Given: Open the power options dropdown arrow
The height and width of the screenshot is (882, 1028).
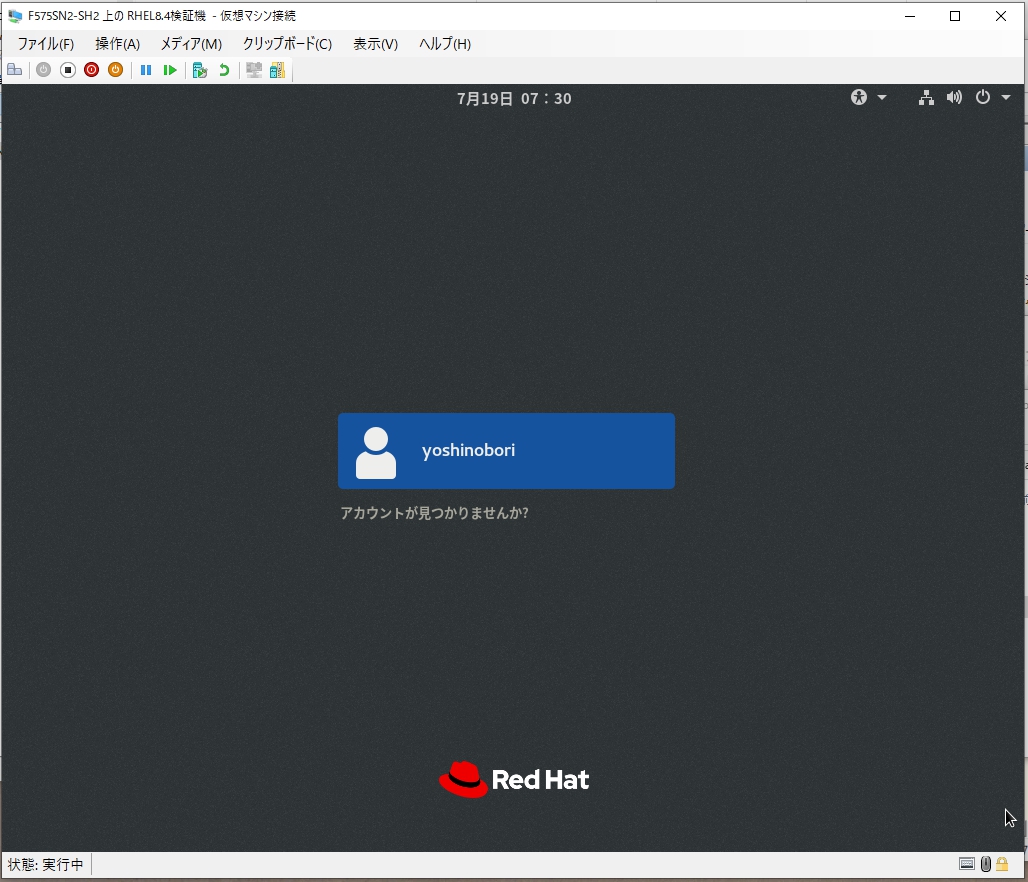Looking at the screenshot, I should click(1006, 97).
